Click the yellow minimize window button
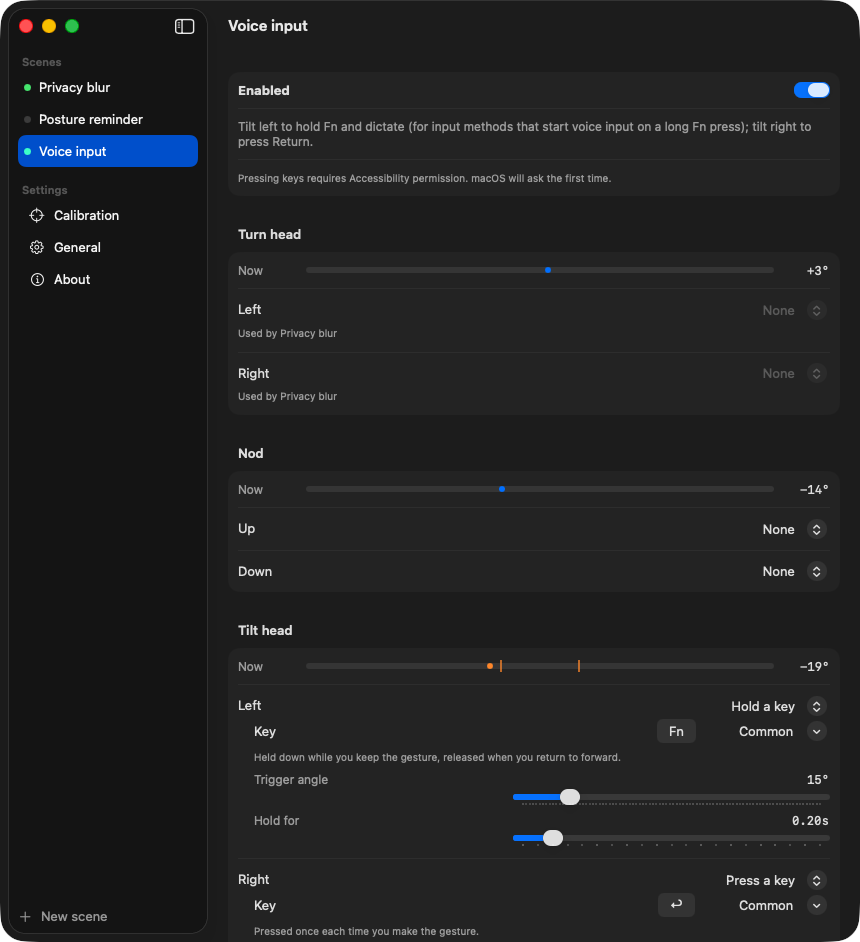Image resolution: width=860 pixels, height=942 pixels. pyautogui.click(x=49, y=26)
